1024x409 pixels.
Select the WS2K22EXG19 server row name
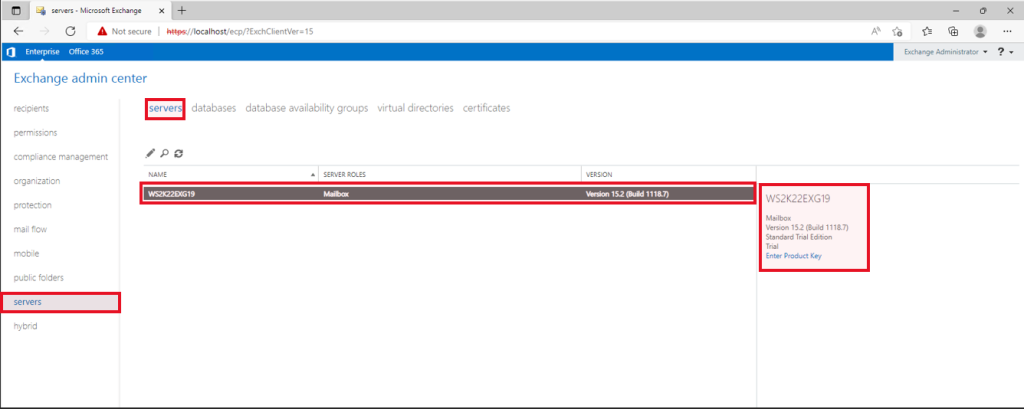[172, 194]
